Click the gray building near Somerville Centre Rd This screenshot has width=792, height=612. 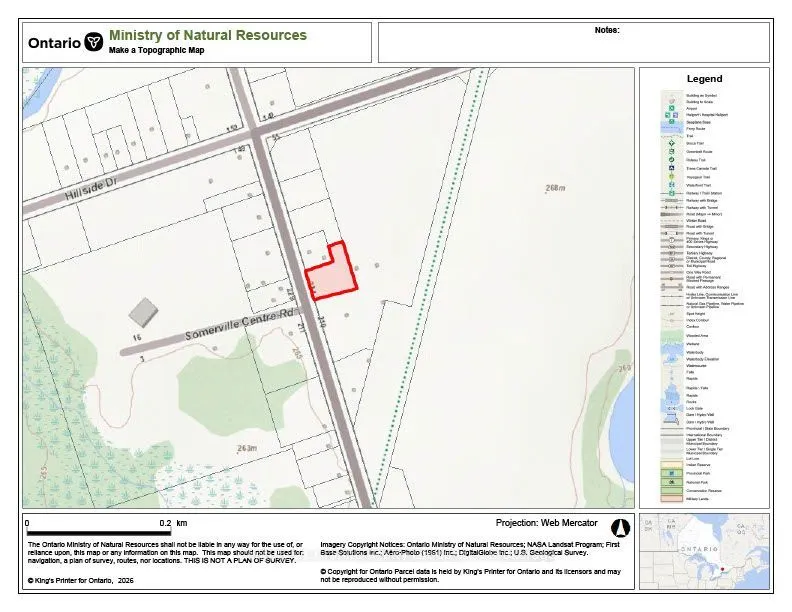coord(143,312)
